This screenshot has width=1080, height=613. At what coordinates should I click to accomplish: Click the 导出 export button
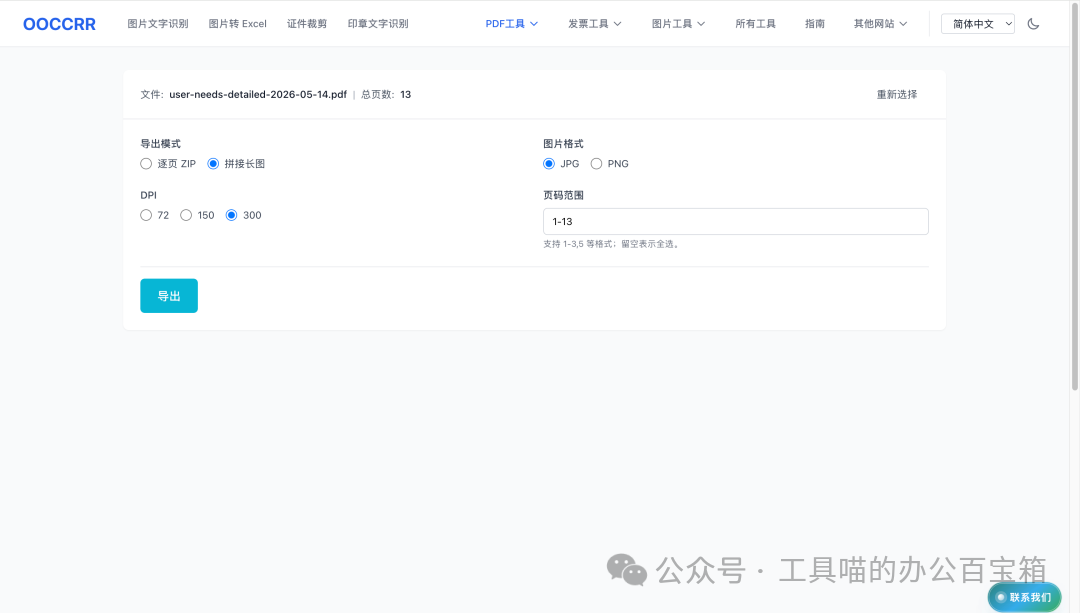point(169,295)
